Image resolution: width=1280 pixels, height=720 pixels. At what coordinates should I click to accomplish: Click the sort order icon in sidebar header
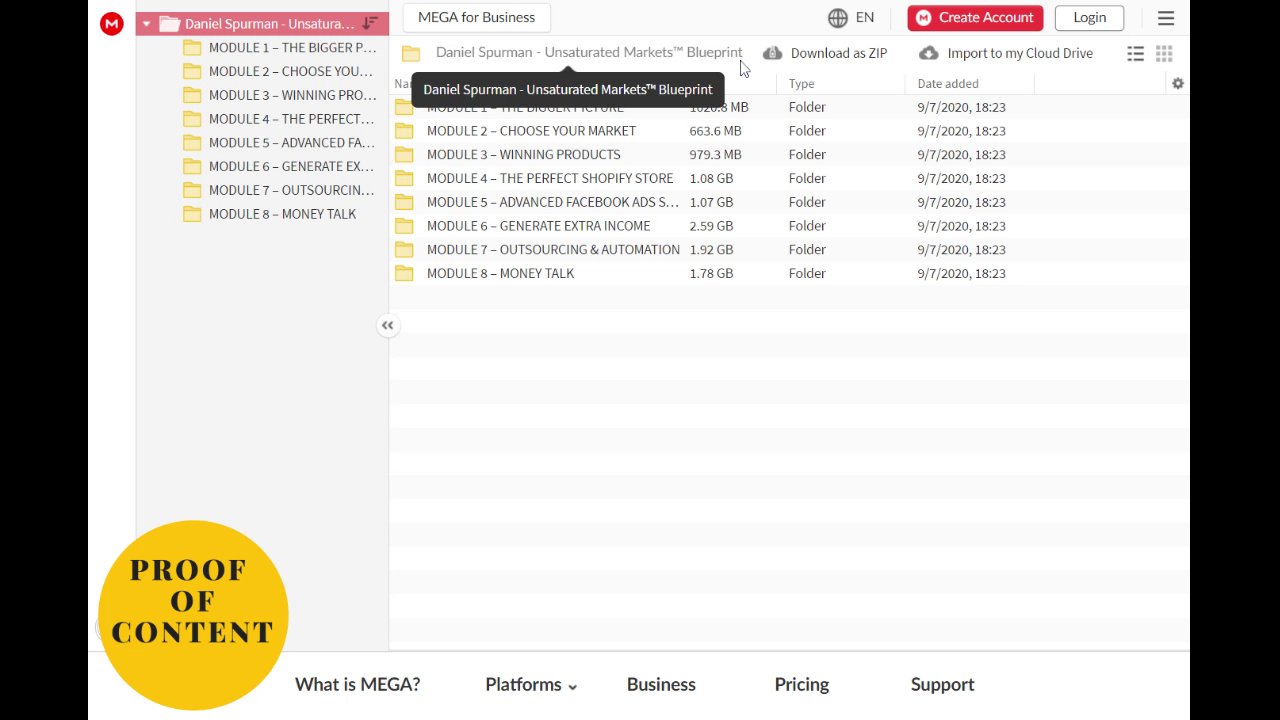click(x=370, y=23)
